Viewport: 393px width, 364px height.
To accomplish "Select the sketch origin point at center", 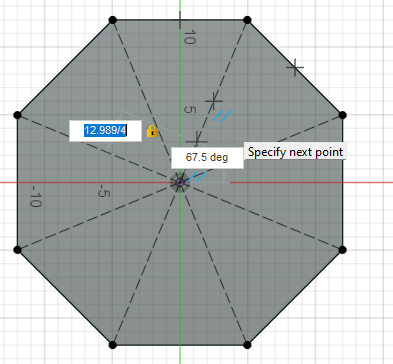I will 180,182.
